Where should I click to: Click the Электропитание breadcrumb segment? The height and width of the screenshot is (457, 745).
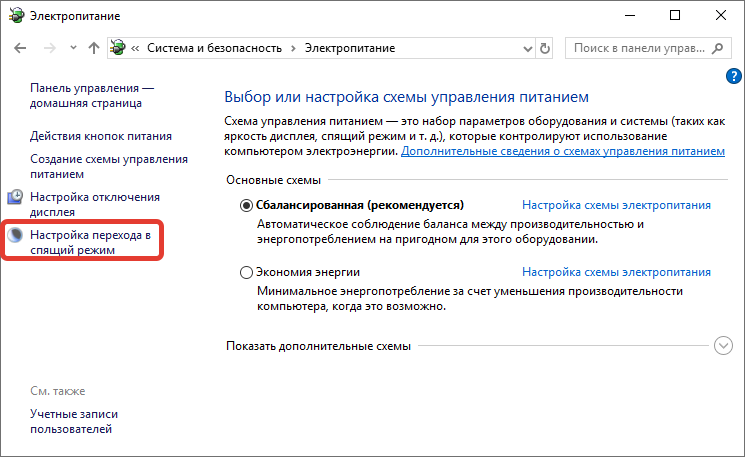[x=350, y=48]
